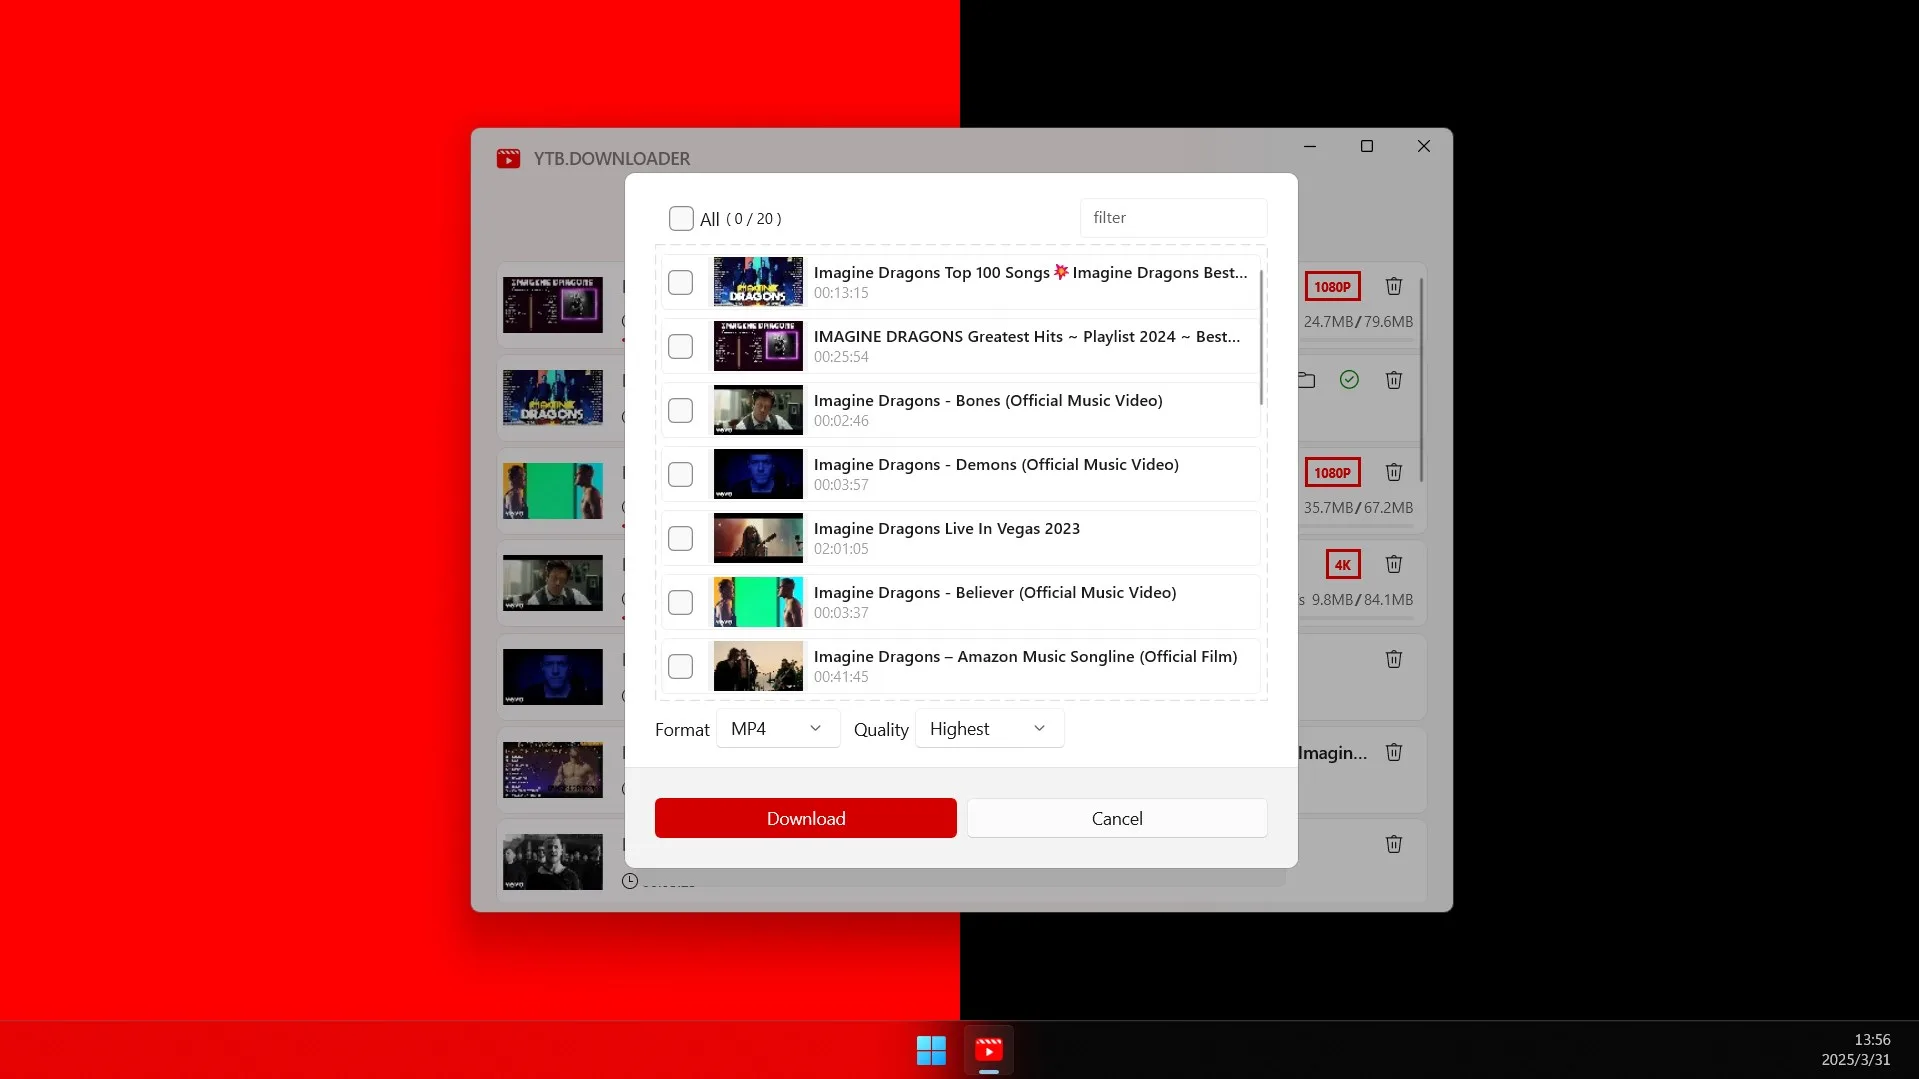Check the Imagine Dragons Top 100 Songs item
The height and width of the screenshot is (1079, 1919).
tap(680, 282)
